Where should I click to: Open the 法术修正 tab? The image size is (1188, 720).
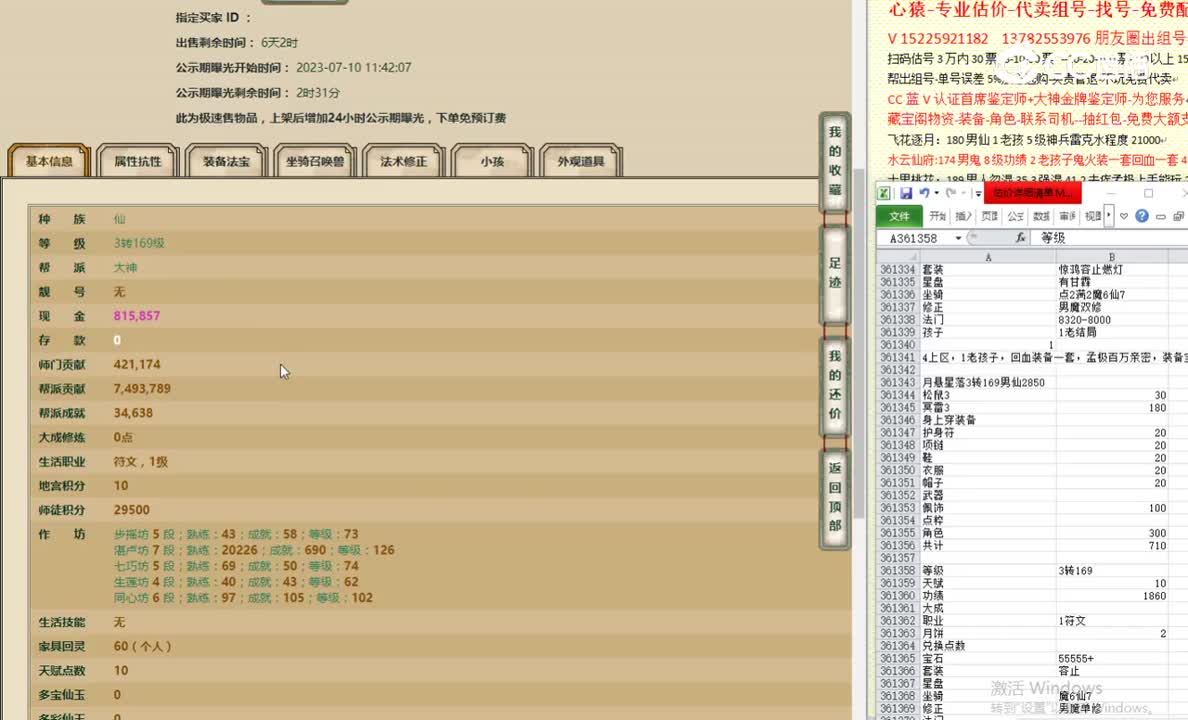[x=404, y=161]
